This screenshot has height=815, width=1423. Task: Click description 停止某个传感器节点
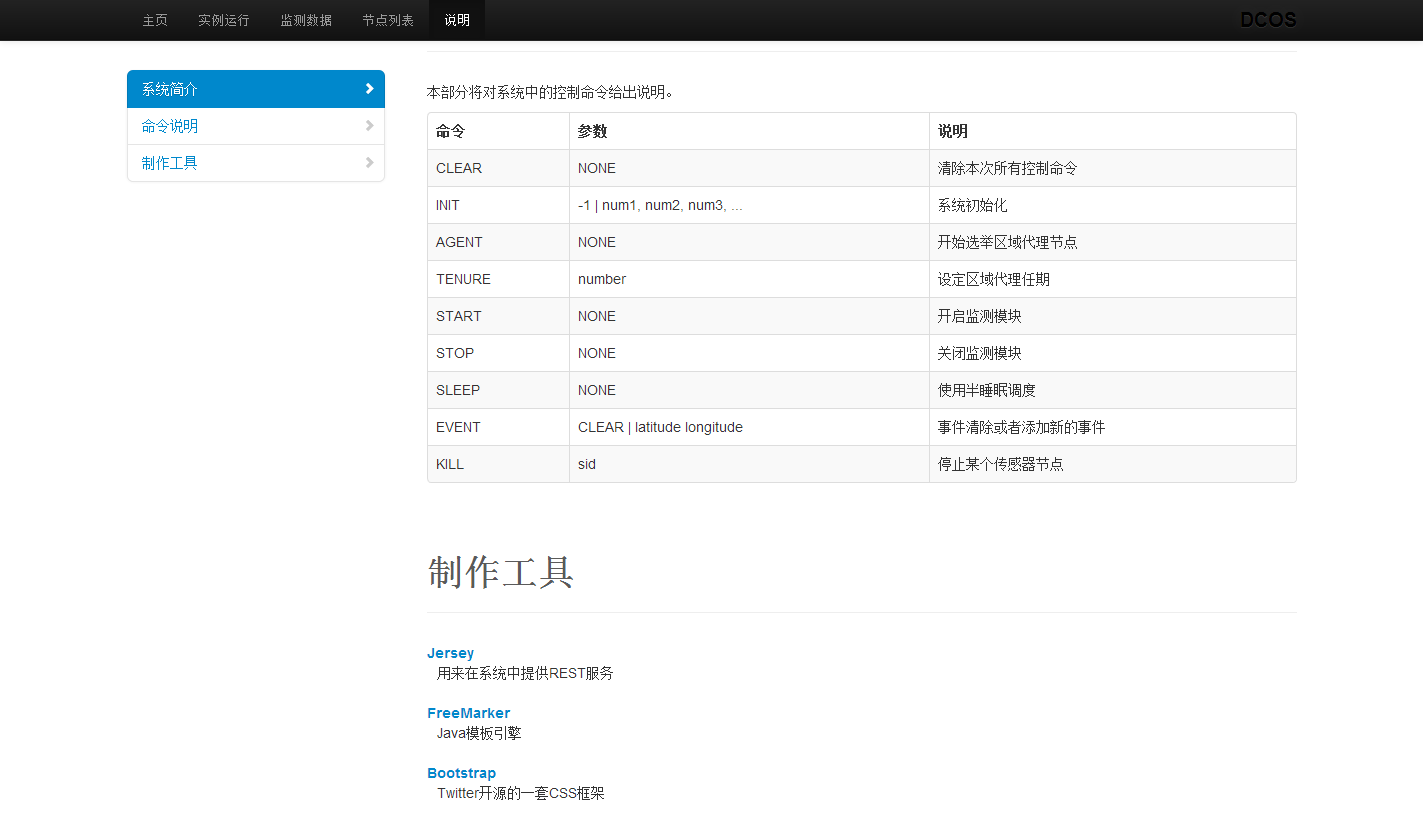pyautogui.click(x=1113, y=464)
